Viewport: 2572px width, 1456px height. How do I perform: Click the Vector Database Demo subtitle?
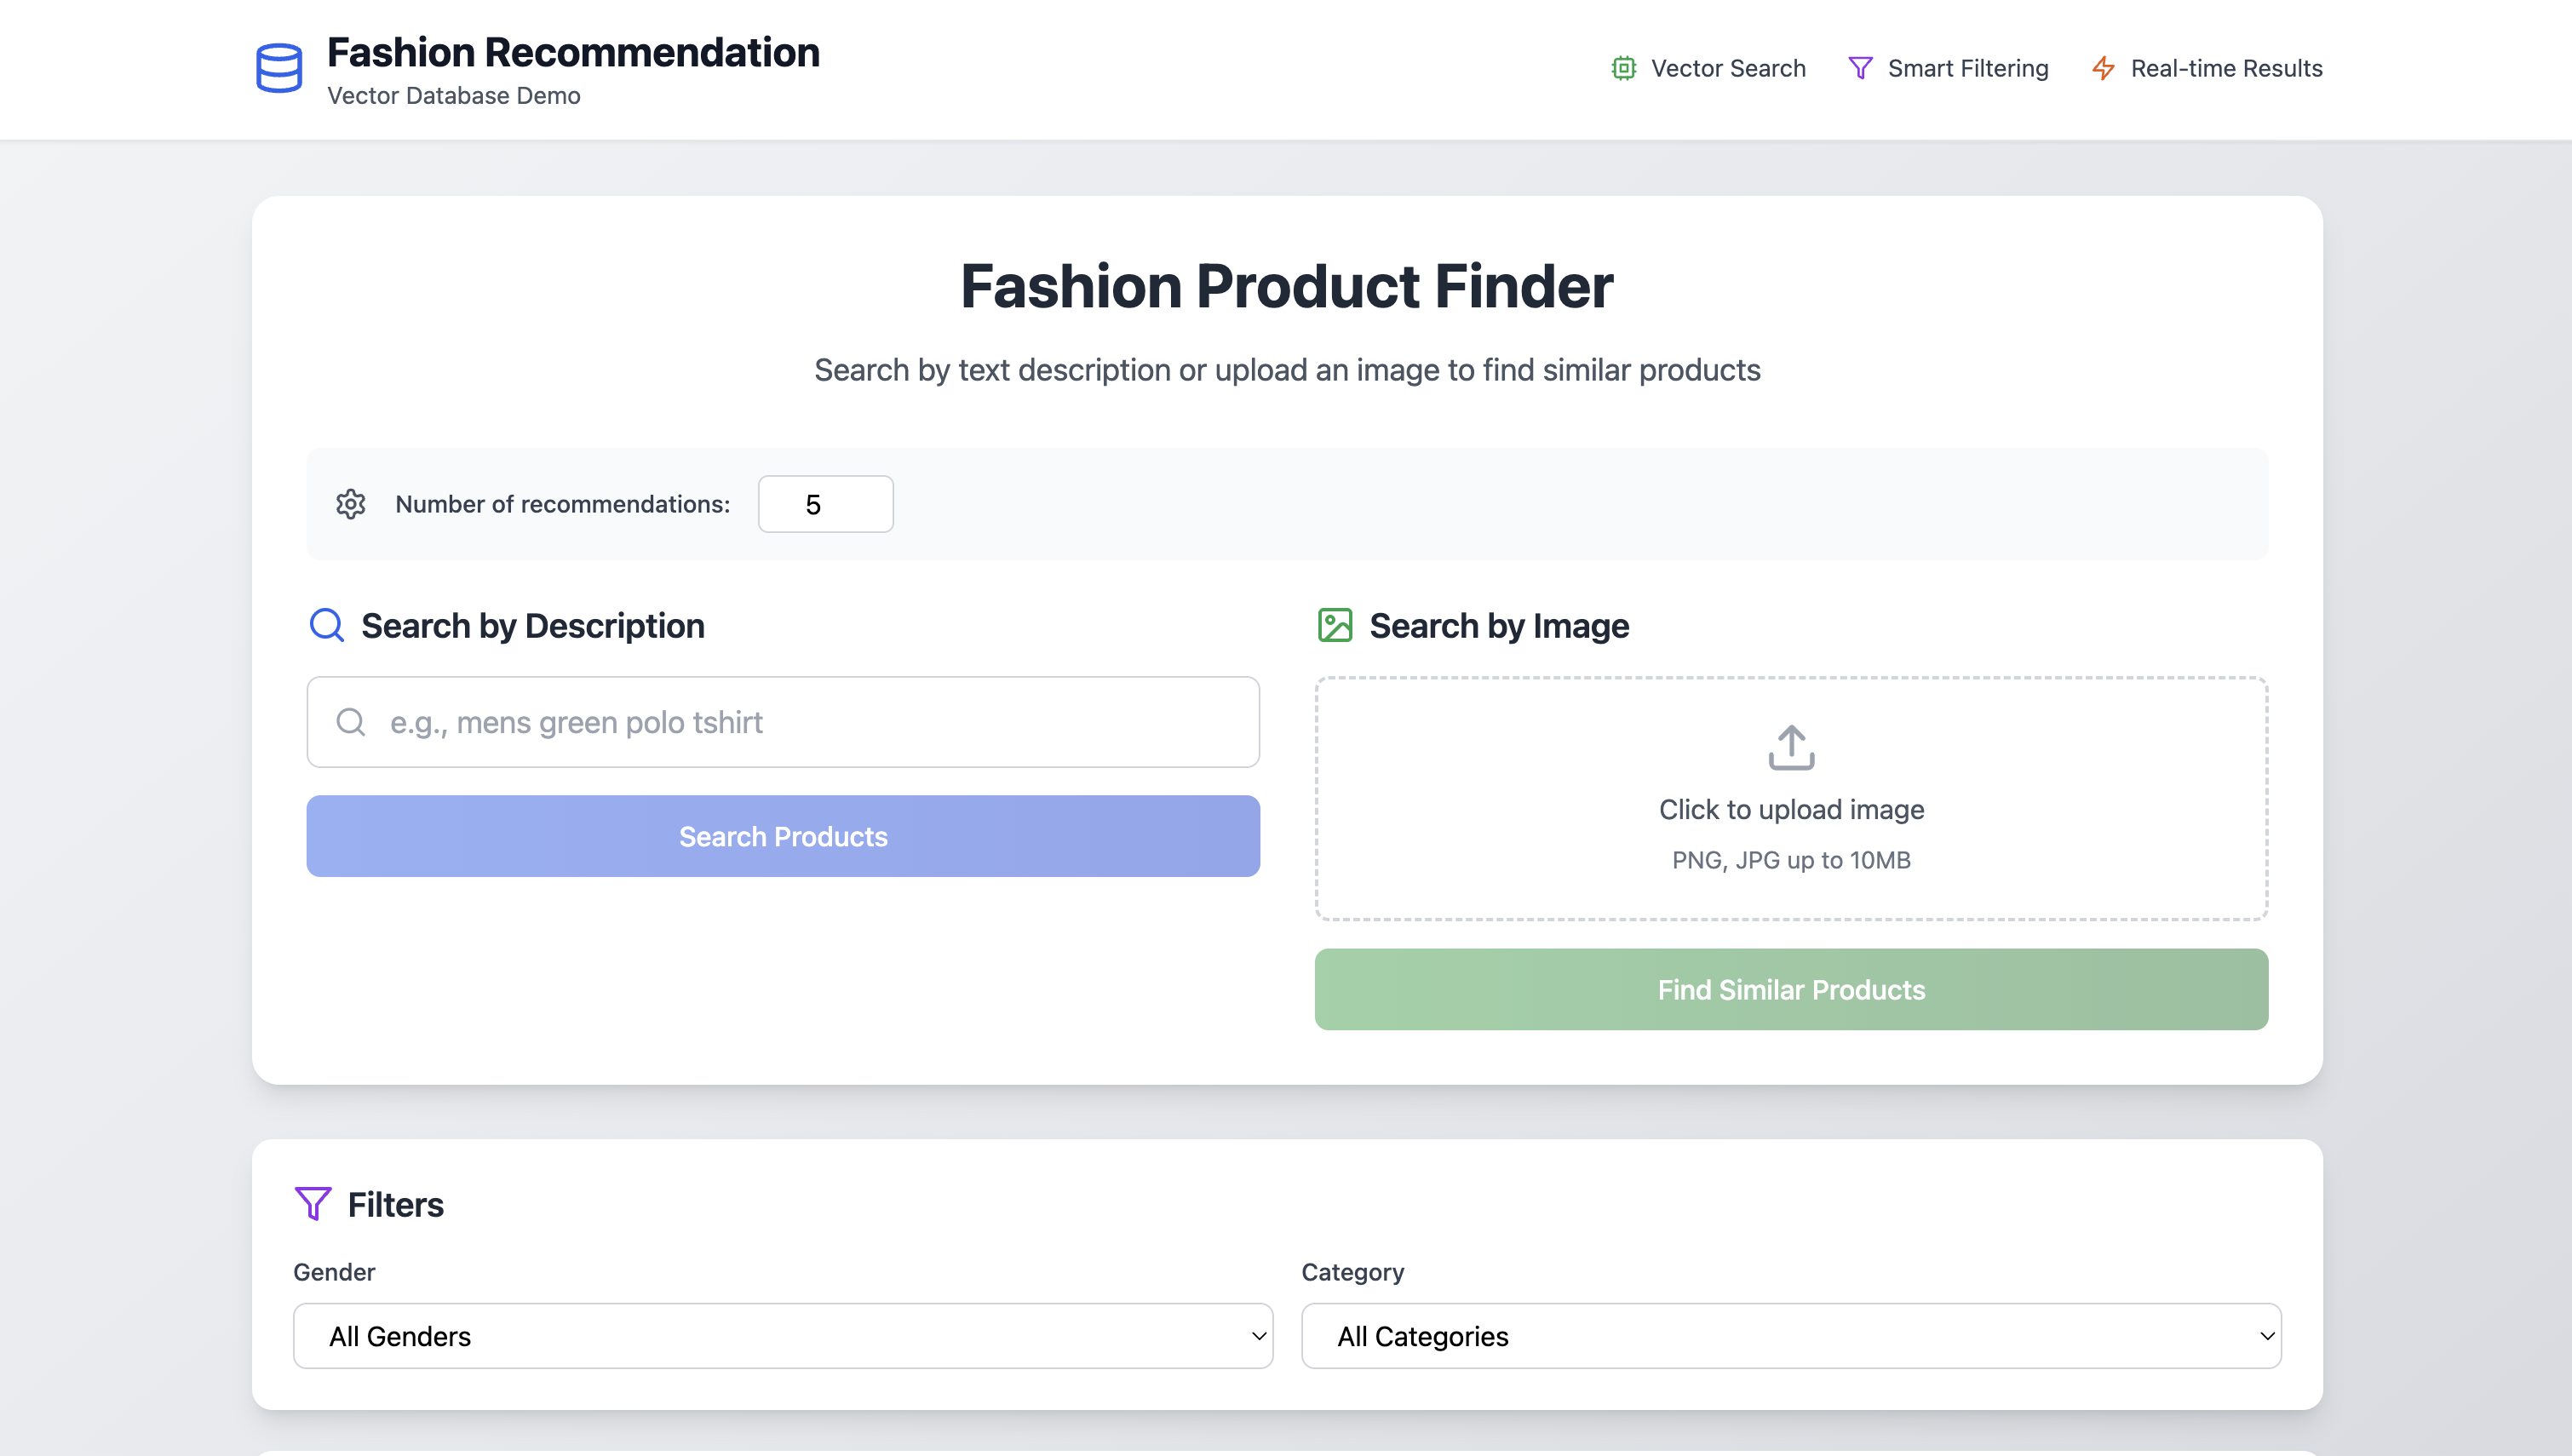[454, 95]
